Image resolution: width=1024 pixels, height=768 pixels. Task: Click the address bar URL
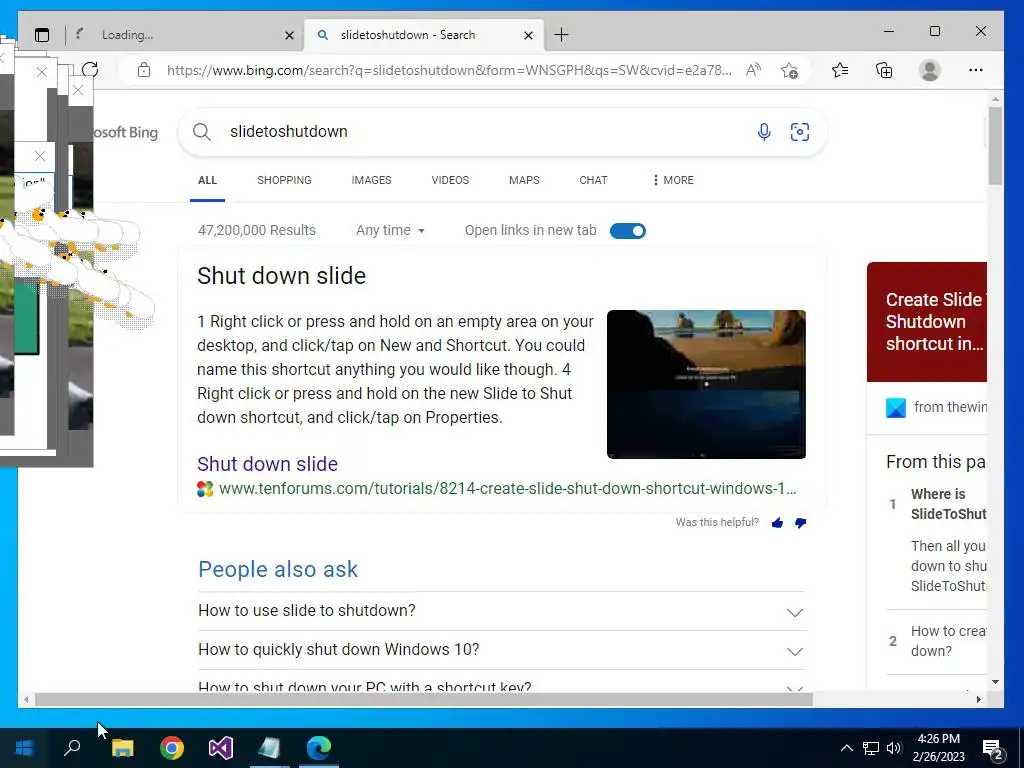click(x=449, y=70)
